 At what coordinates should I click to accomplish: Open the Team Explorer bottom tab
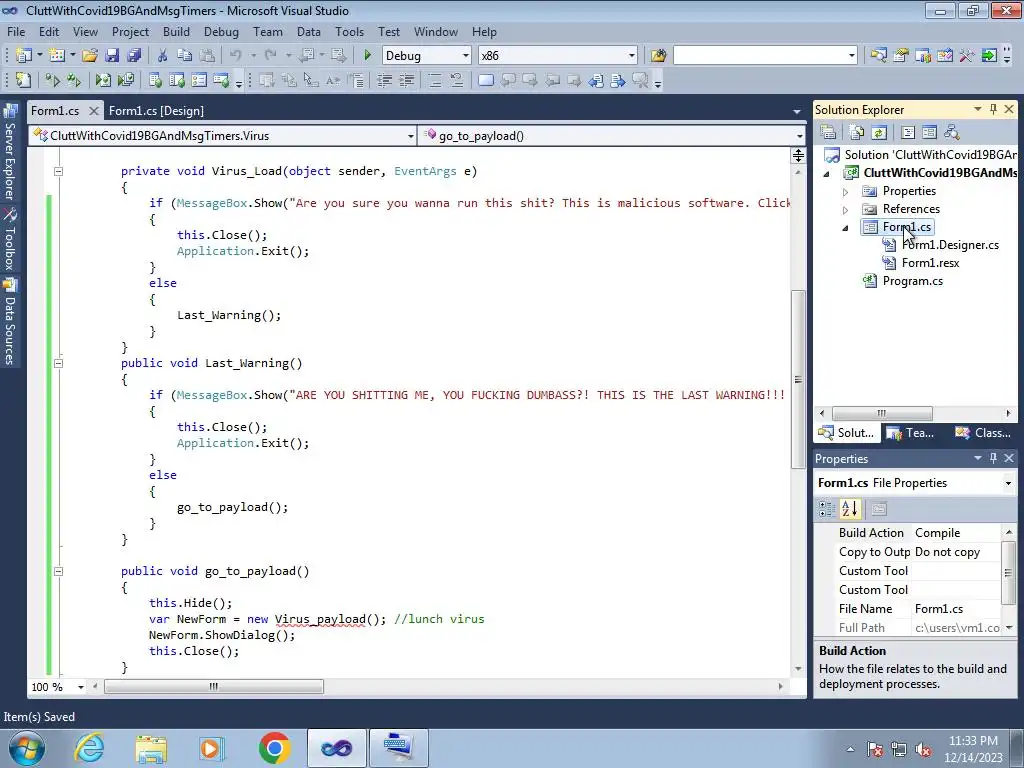coord(912,433)
